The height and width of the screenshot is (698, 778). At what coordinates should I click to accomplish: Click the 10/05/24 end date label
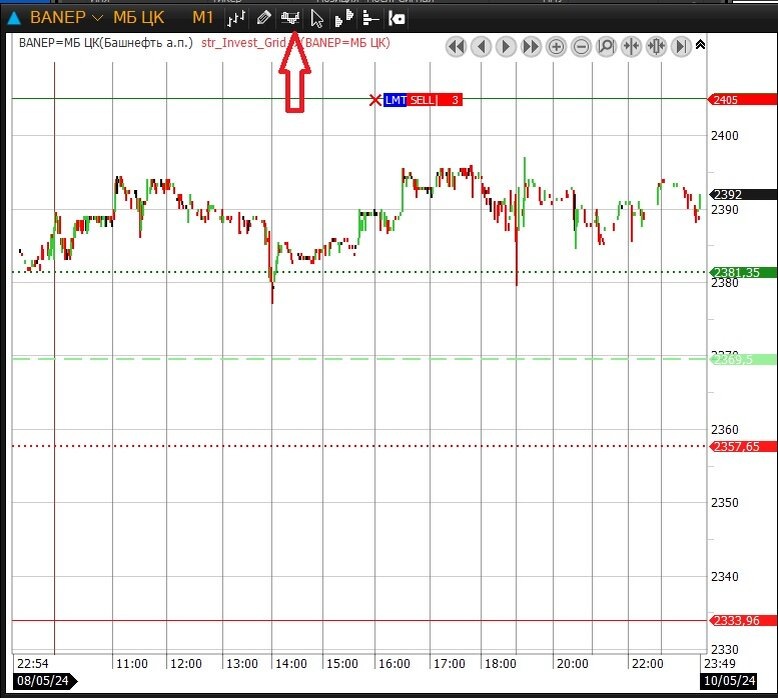(x=729, y=680)
